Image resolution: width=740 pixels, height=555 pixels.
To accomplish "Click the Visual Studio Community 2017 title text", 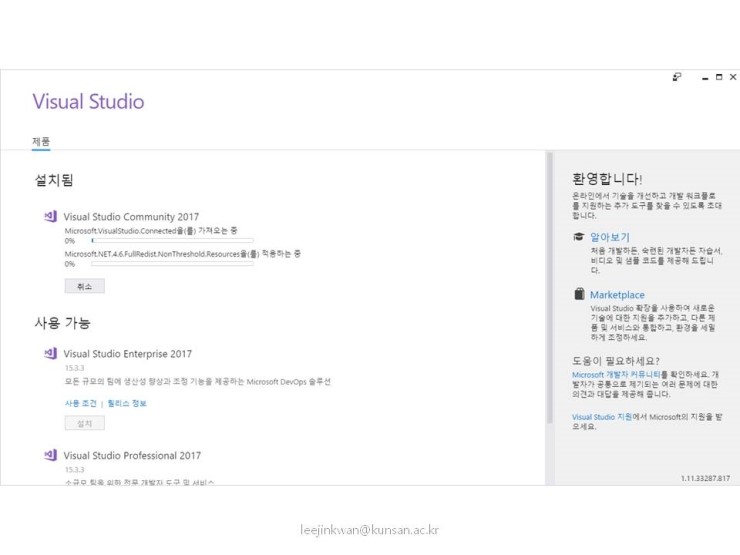I will point(131,217).
